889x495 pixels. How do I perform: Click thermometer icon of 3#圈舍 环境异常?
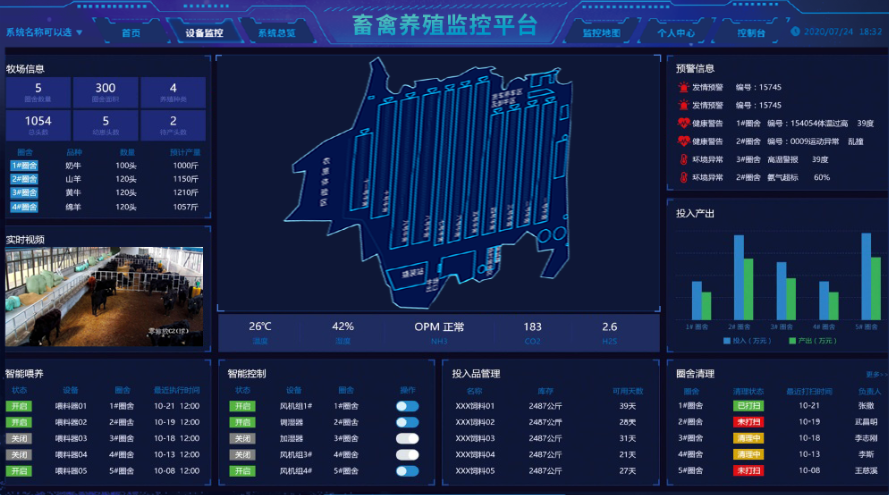click(x=683, y=159)
